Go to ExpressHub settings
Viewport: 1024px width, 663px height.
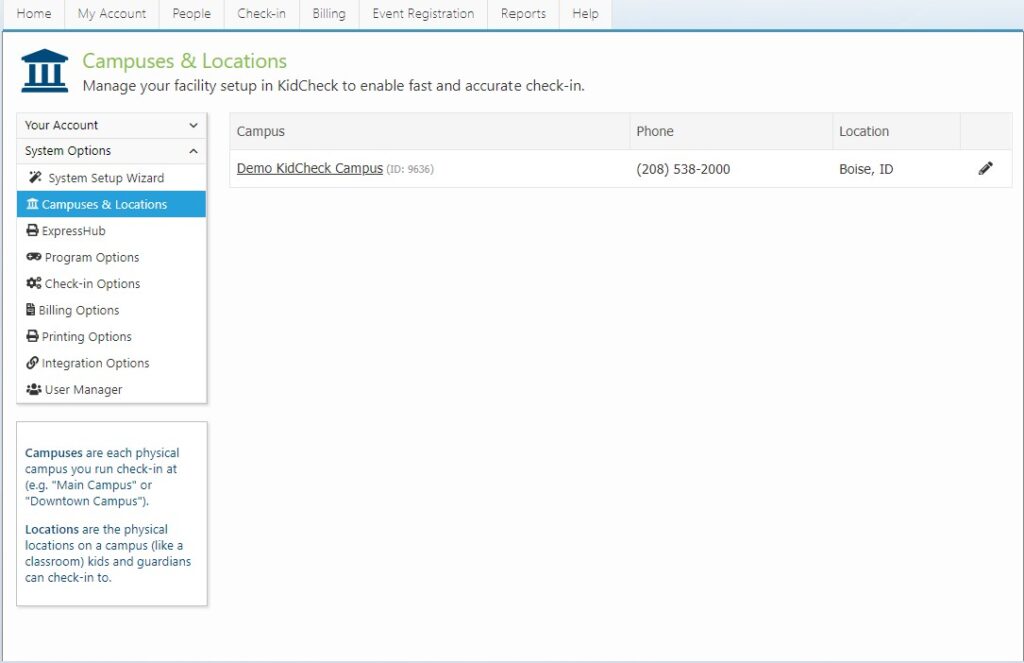[112, 231]
